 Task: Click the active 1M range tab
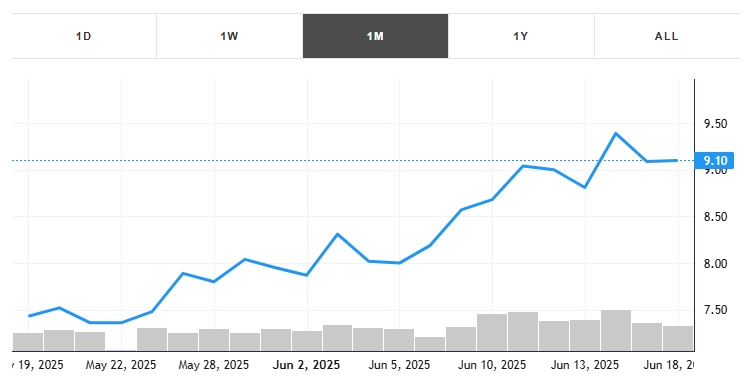pos(375,36)
